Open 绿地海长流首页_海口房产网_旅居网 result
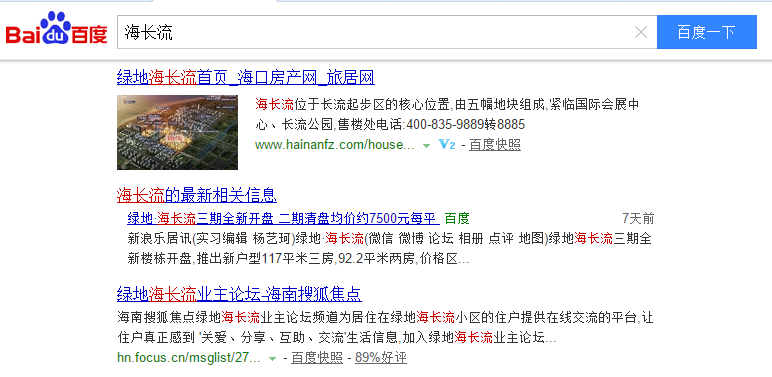 tap(246, 77)
